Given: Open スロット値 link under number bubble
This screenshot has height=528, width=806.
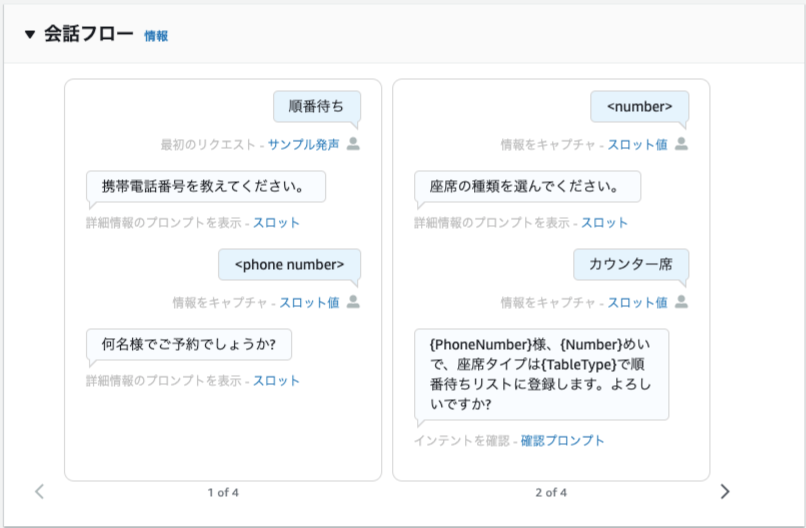Looking at the screenshot, I should [x=637, y=144].
